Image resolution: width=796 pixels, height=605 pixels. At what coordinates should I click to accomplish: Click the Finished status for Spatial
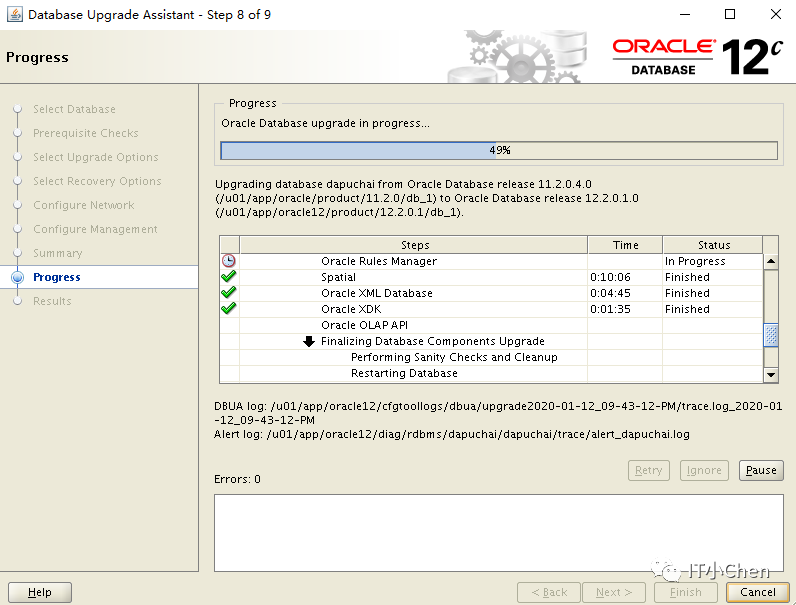[687, 277]
